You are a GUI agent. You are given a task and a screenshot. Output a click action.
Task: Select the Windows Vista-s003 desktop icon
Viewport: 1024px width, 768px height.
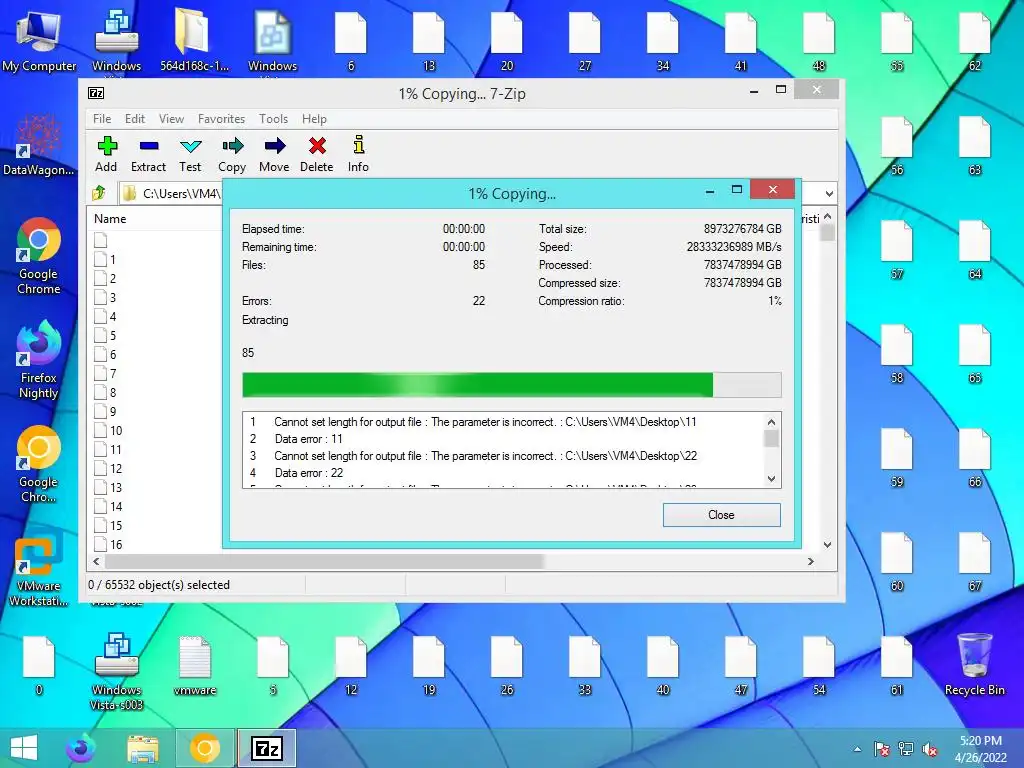click(116, 671)
